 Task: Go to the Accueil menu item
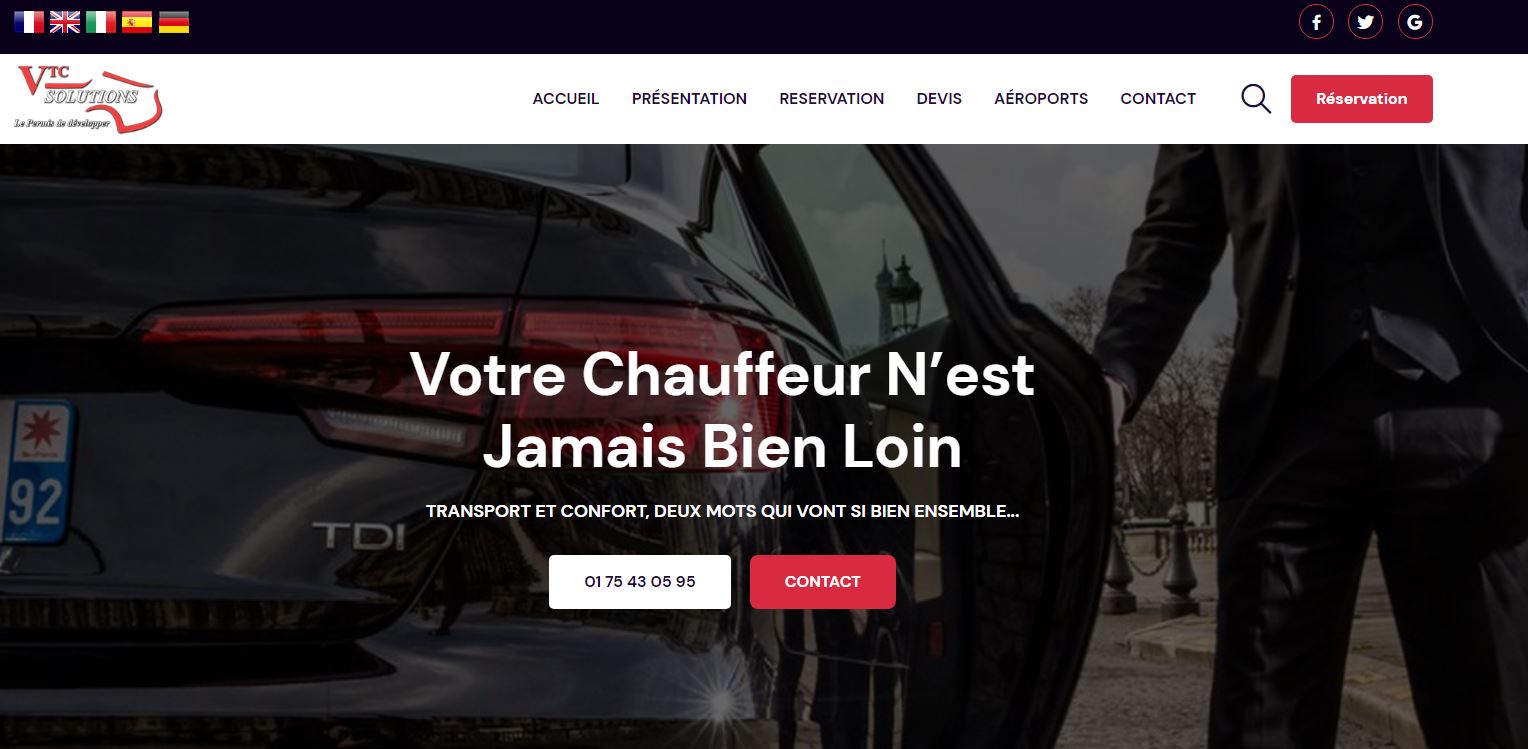[566, 99]
